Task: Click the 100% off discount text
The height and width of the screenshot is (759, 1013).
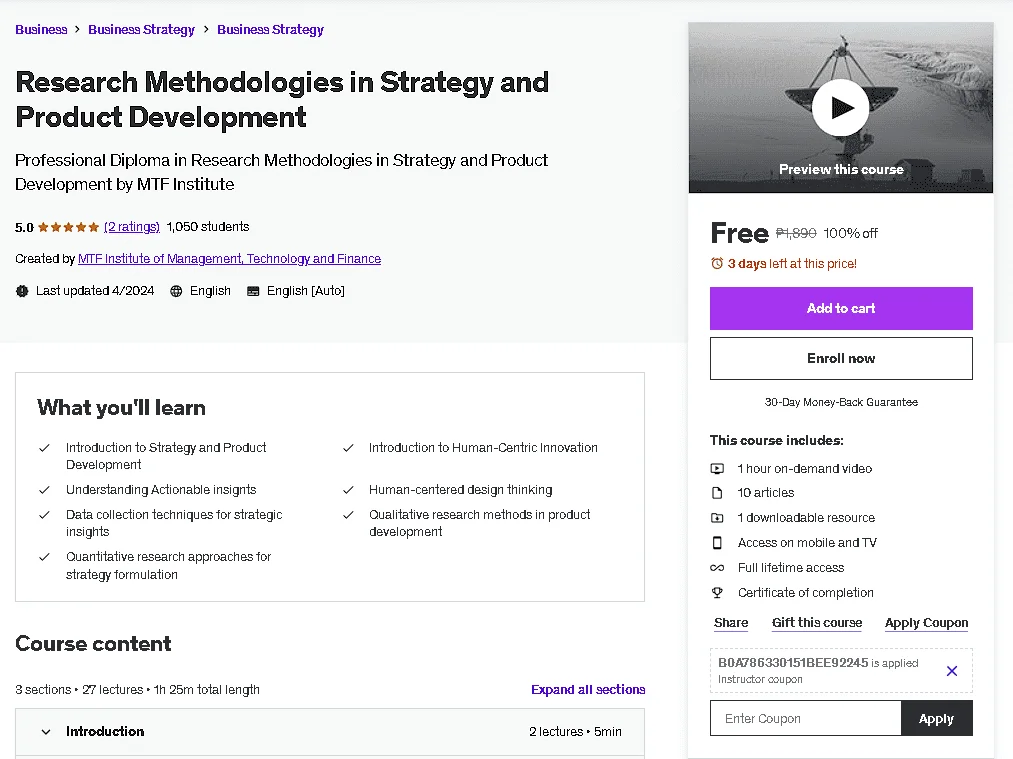Action: (x=850, y=233)
